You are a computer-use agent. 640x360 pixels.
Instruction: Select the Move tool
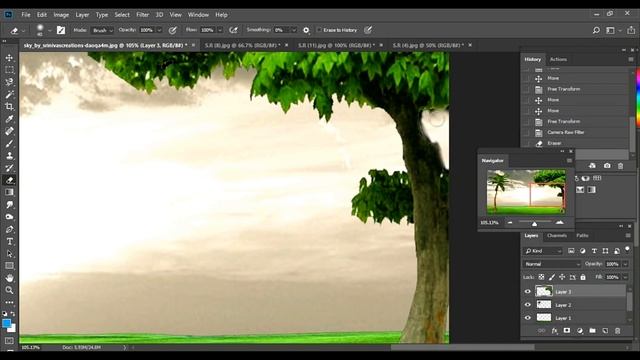point(9,58)
